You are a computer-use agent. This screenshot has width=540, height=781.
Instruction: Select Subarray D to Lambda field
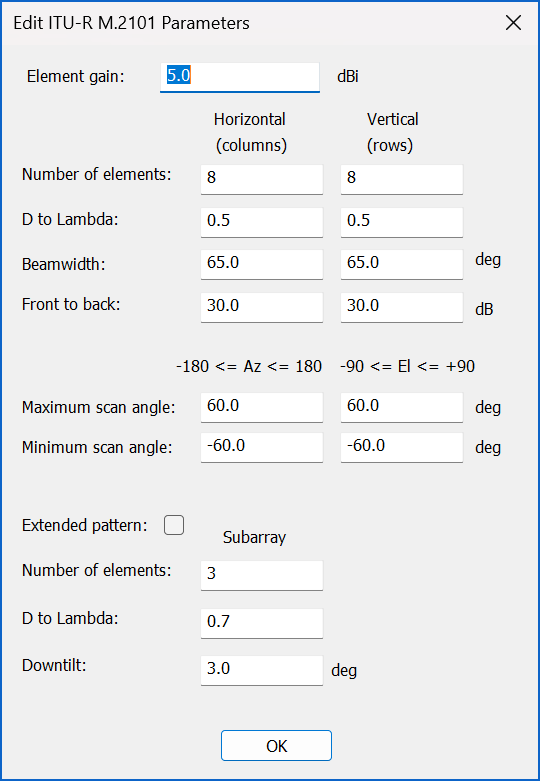(x=262, y=623)
